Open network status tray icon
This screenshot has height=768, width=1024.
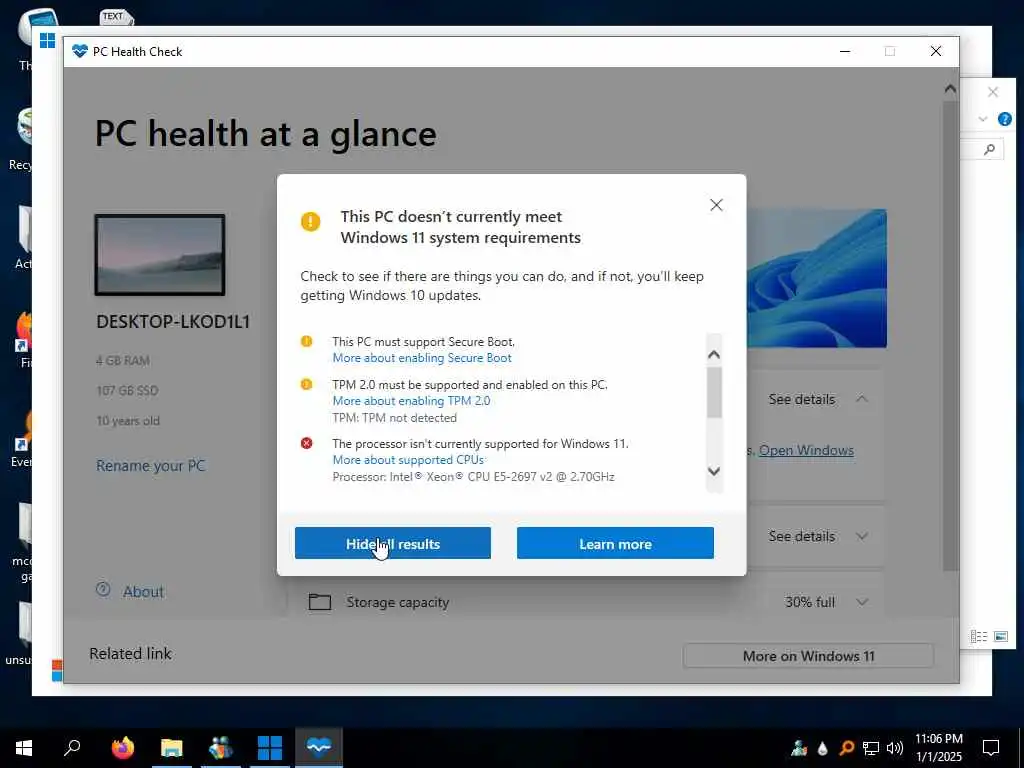click(x=871, y=748)
